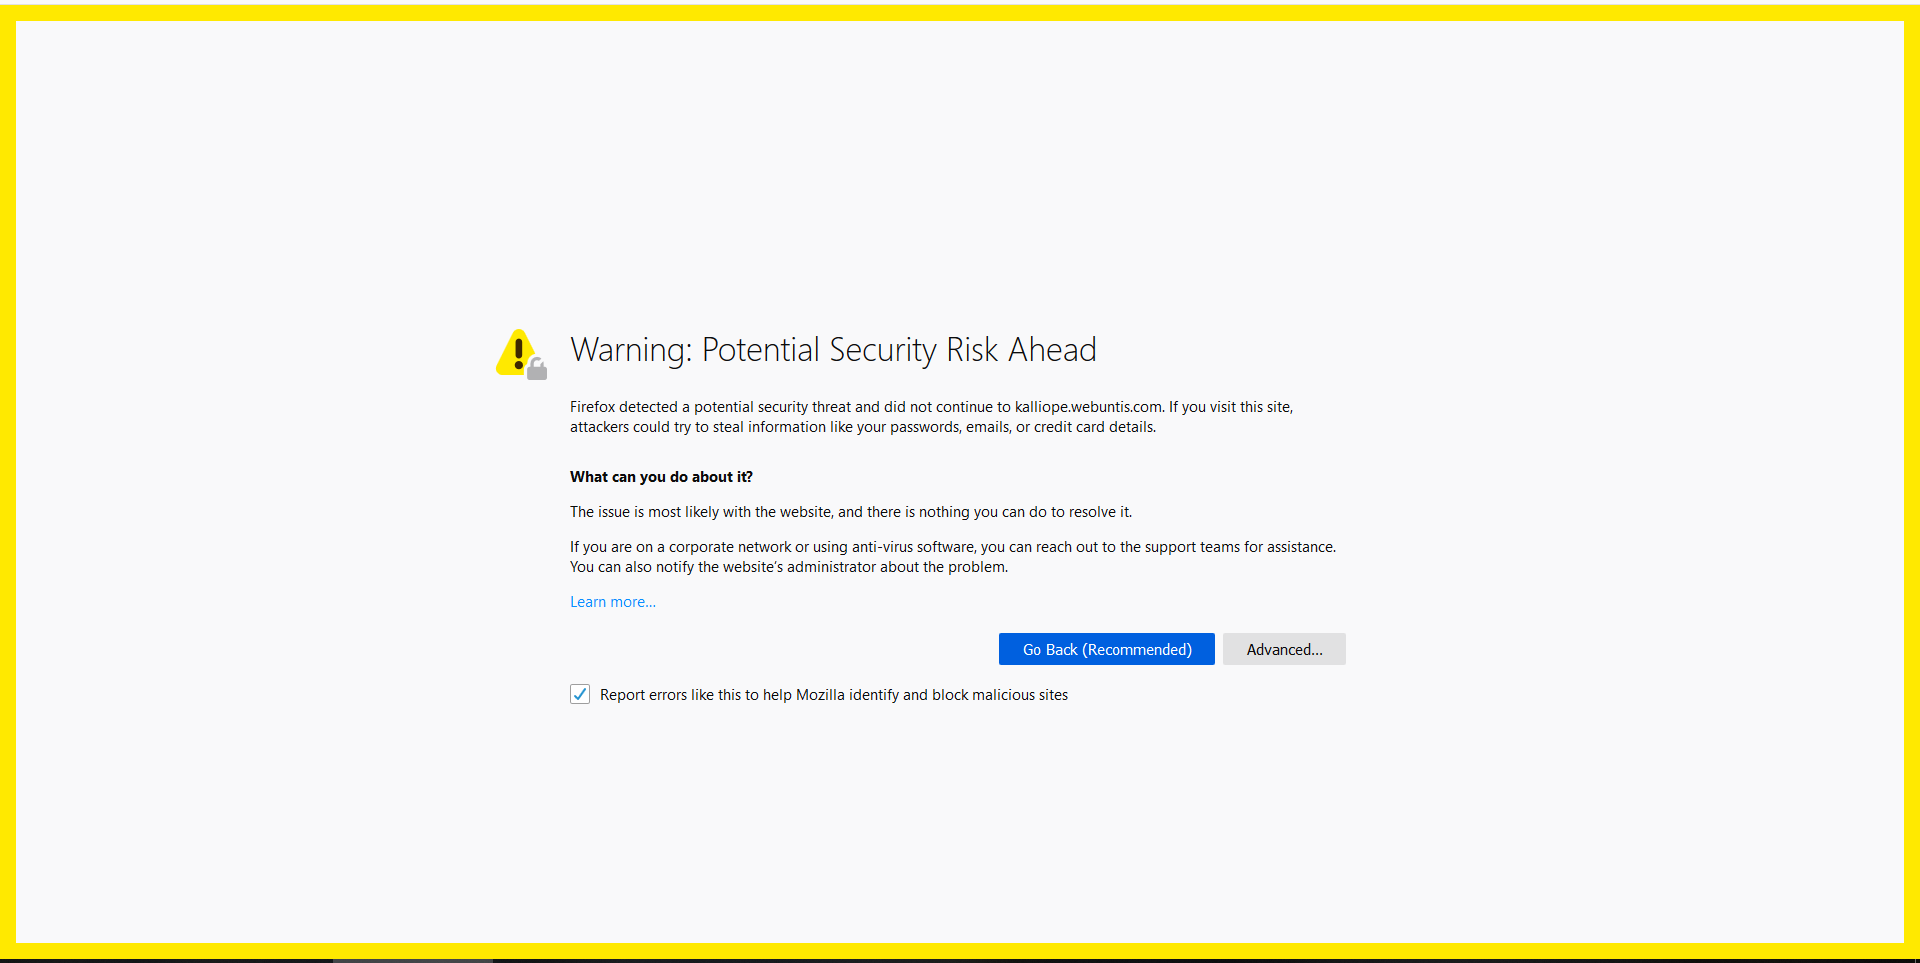The width and height of the screenshot is (1920, 963).
Task: Click the 'issue is most likely with the website' sentence
Action: click(x=851, y=512)
